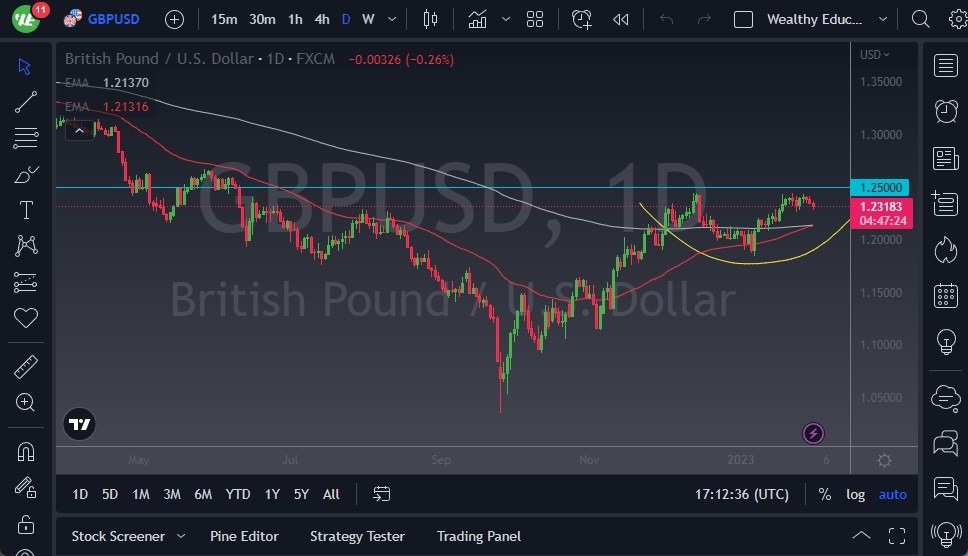This screenshot has width=968, height=556.
Task: Expand the time interval dropdown arrow
Action: point(391,19)
